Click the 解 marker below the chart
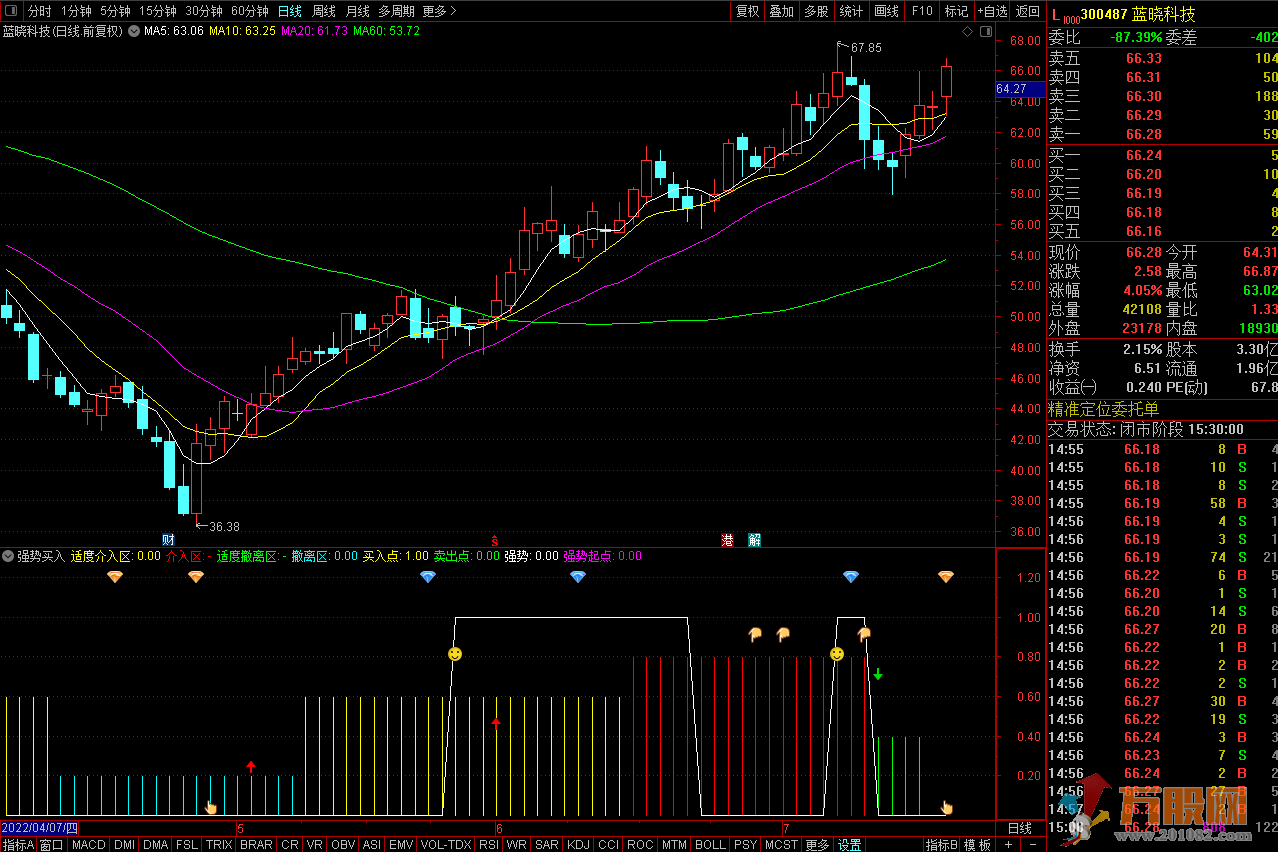 point(754,540)
